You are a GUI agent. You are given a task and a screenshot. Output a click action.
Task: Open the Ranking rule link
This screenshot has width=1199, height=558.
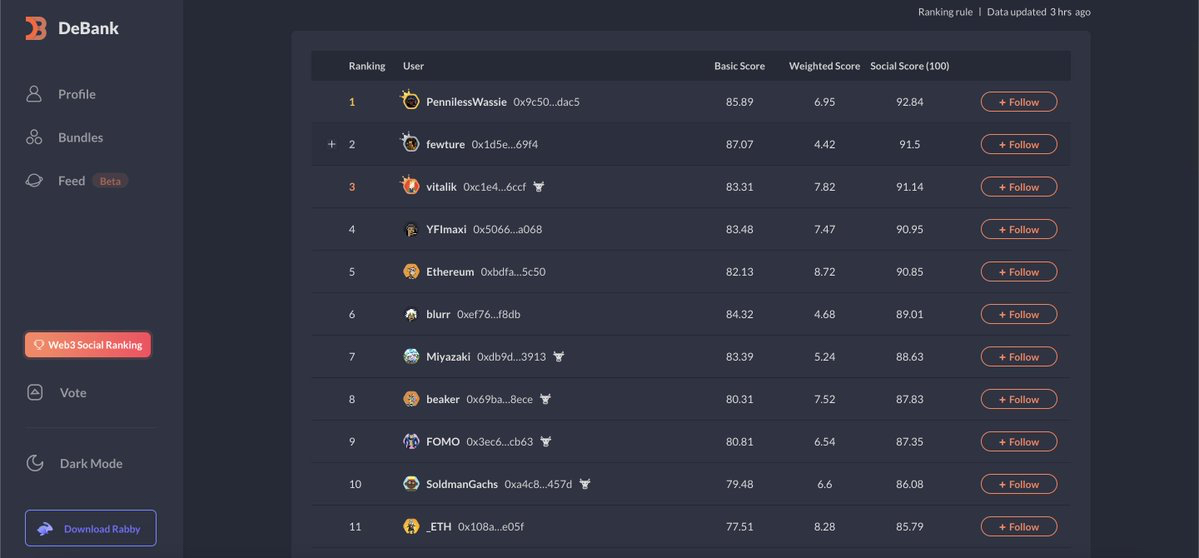click(945, 11)
